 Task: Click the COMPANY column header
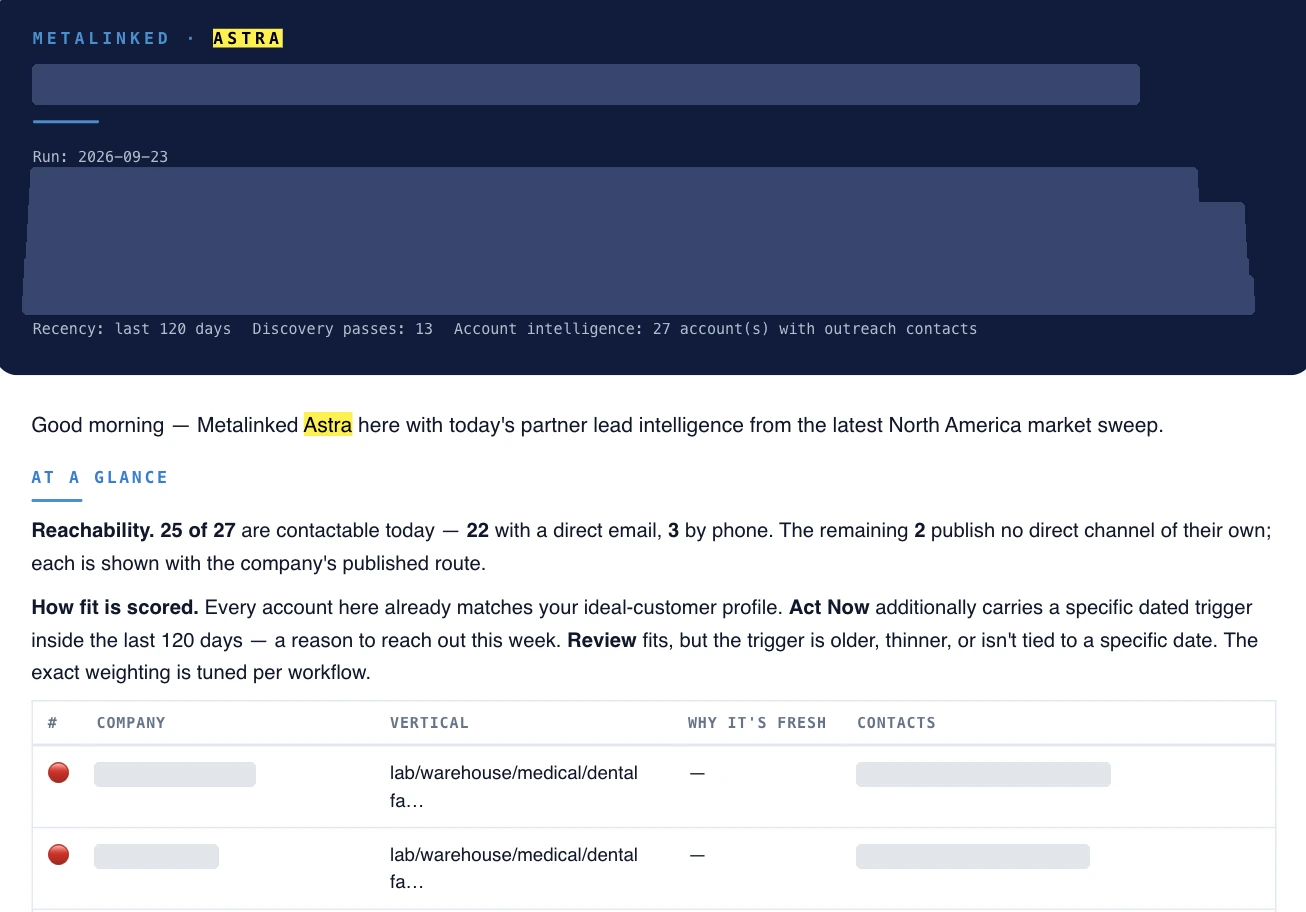coord(131,722)
